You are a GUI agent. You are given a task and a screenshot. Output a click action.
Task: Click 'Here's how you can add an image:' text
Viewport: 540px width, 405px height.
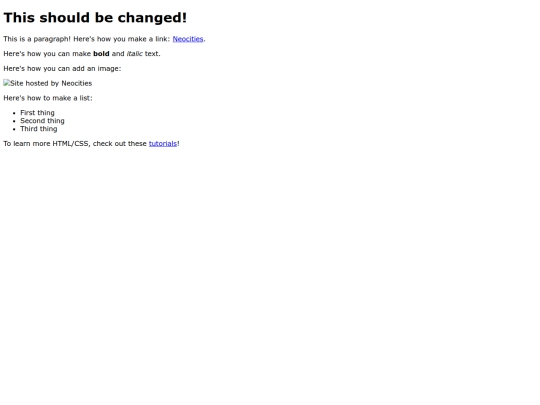tap(62, 69)
